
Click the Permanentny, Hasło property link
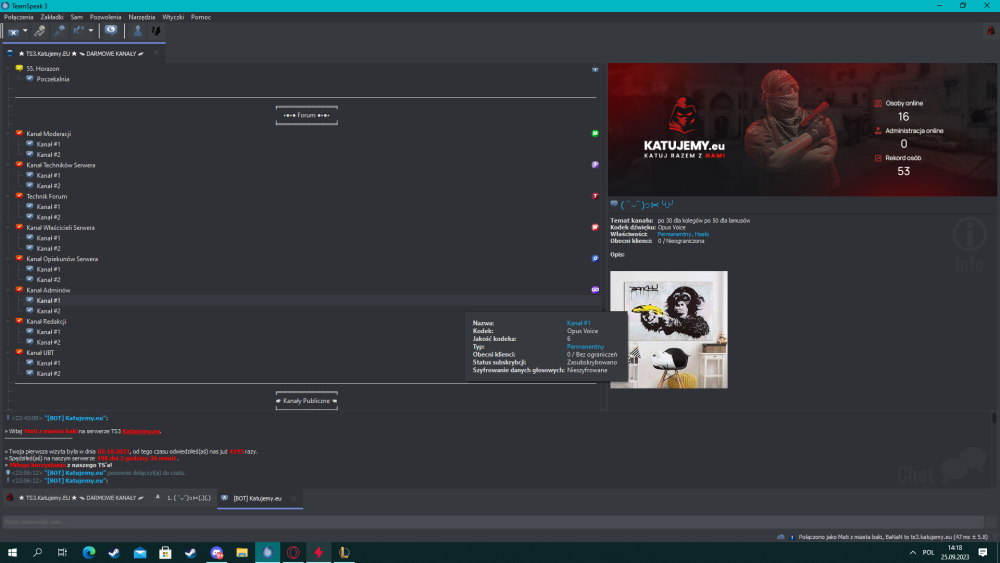pyautogui.click(x=683, y=234)
